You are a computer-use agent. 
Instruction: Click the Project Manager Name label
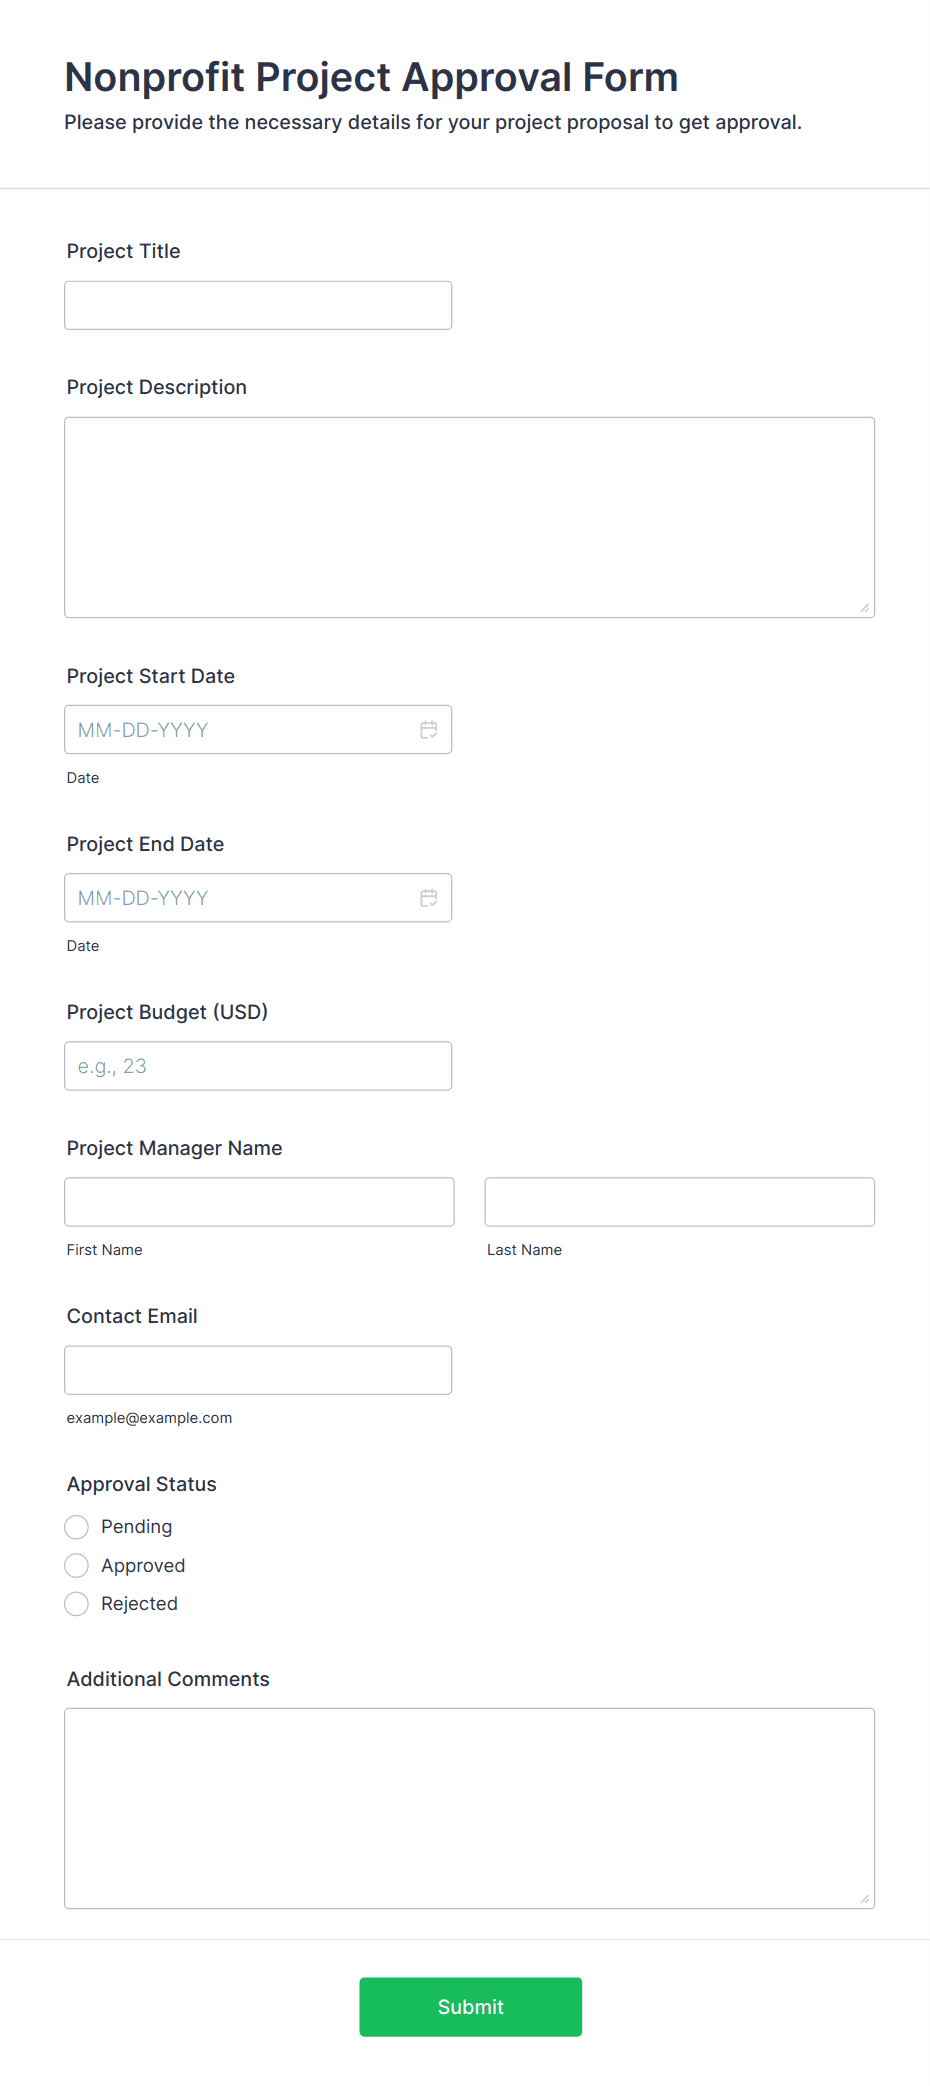(175, 1148)
